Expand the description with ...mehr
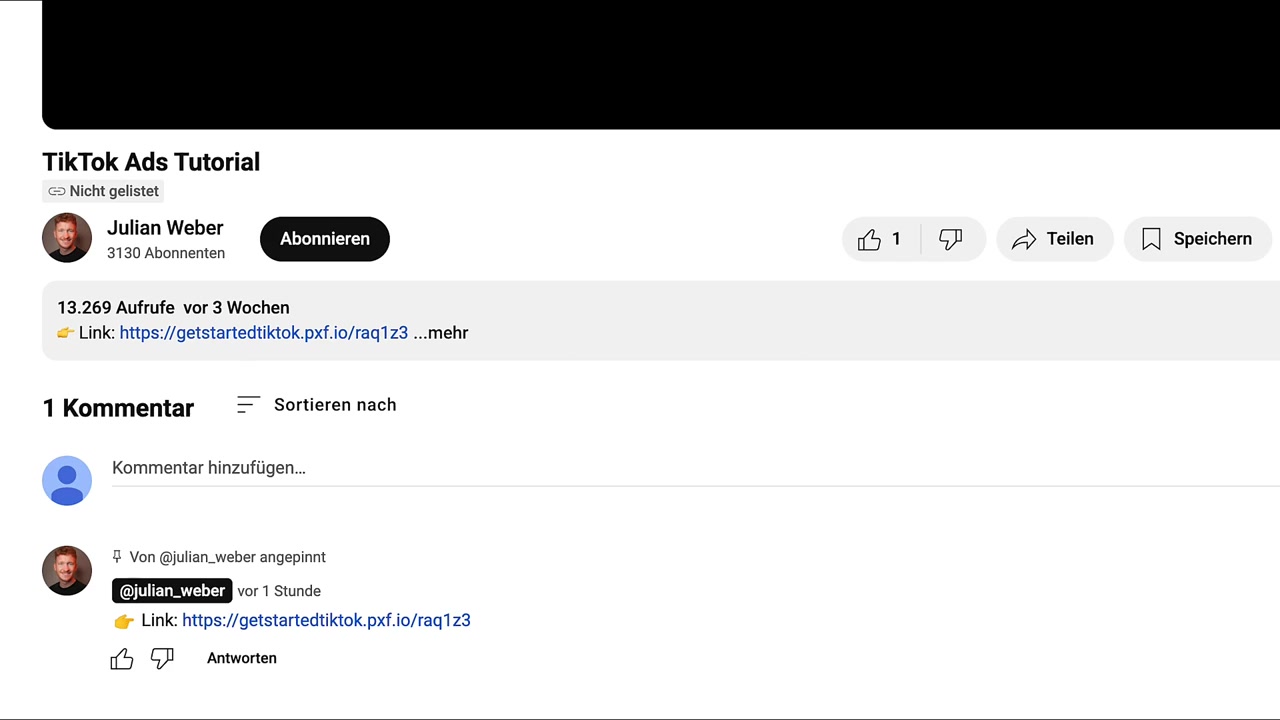The image size is (1280, 720). coord(441,333)
